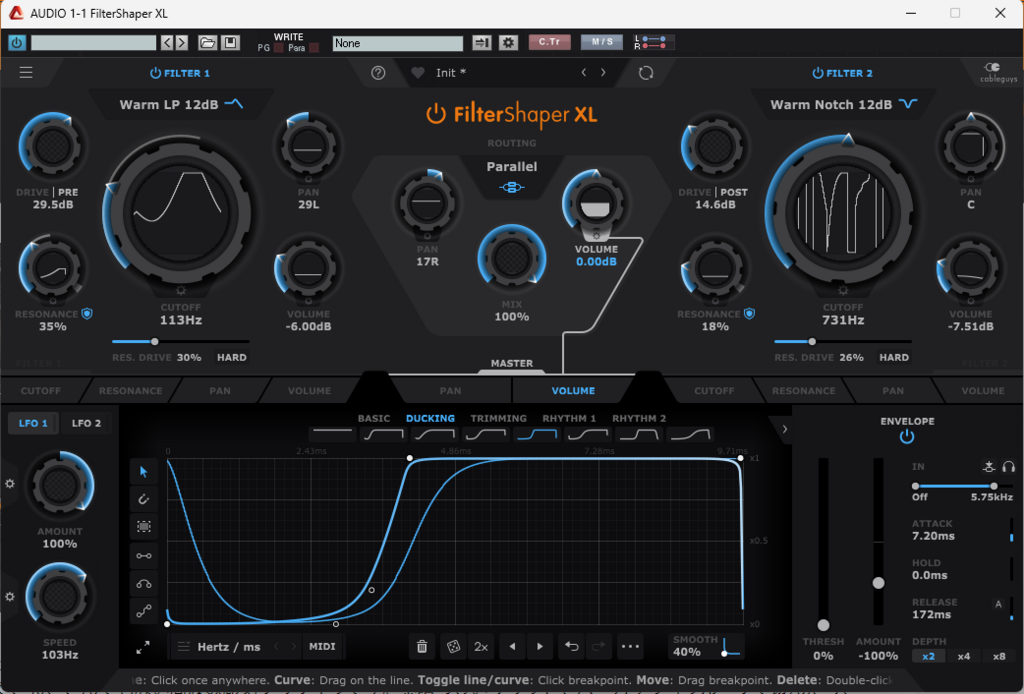Toggle Filter 1 HARD resonance drive
1024x694 pixels.
pyautogui.click(x=232, y=358)
